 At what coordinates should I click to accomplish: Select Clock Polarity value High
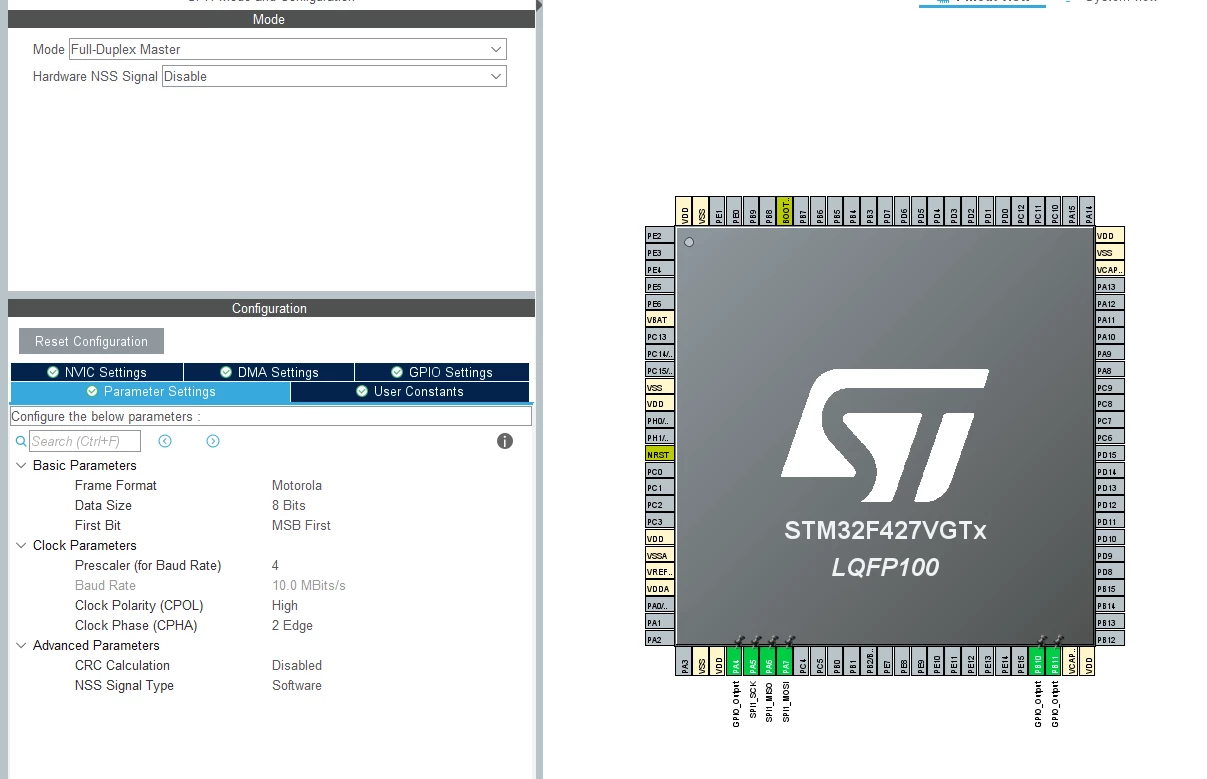(285, 606)
